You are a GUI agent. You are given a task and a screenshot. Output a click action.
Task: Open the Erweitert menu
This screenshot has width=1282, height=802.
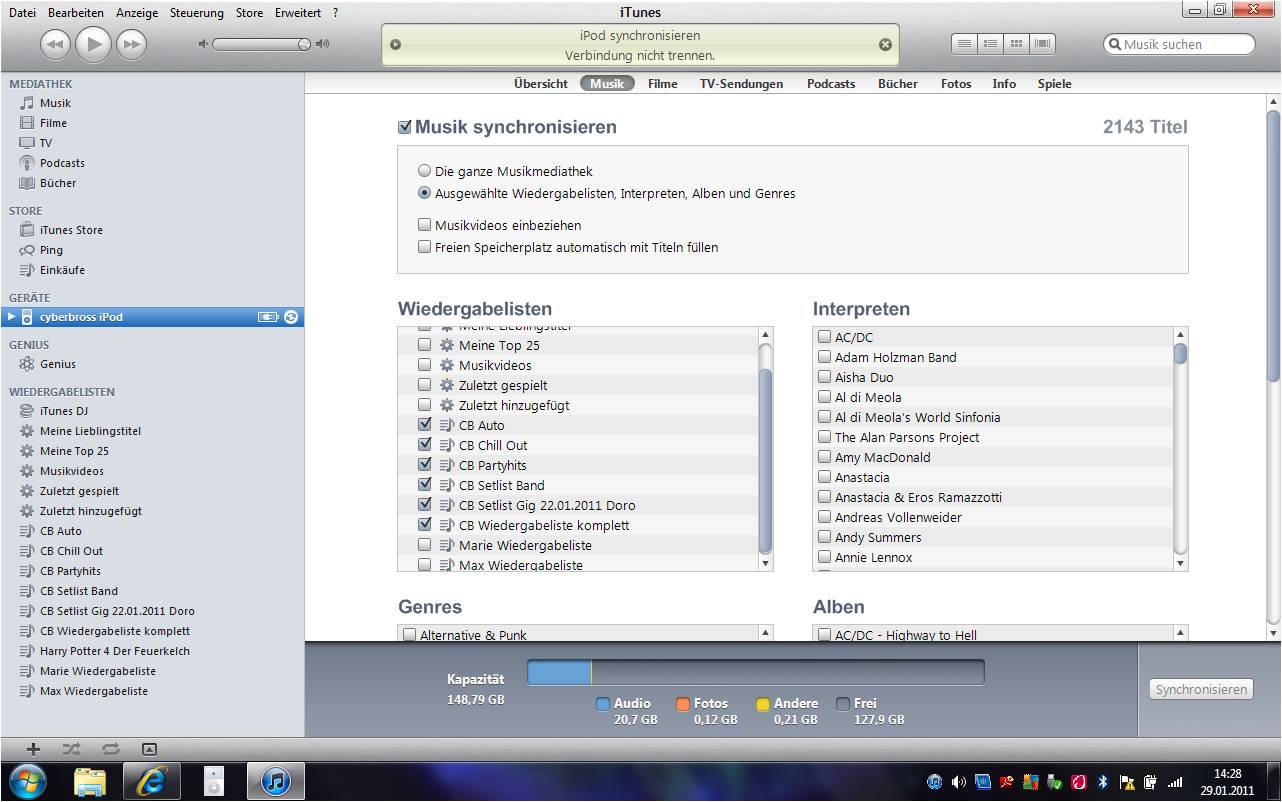coord(298,13)
